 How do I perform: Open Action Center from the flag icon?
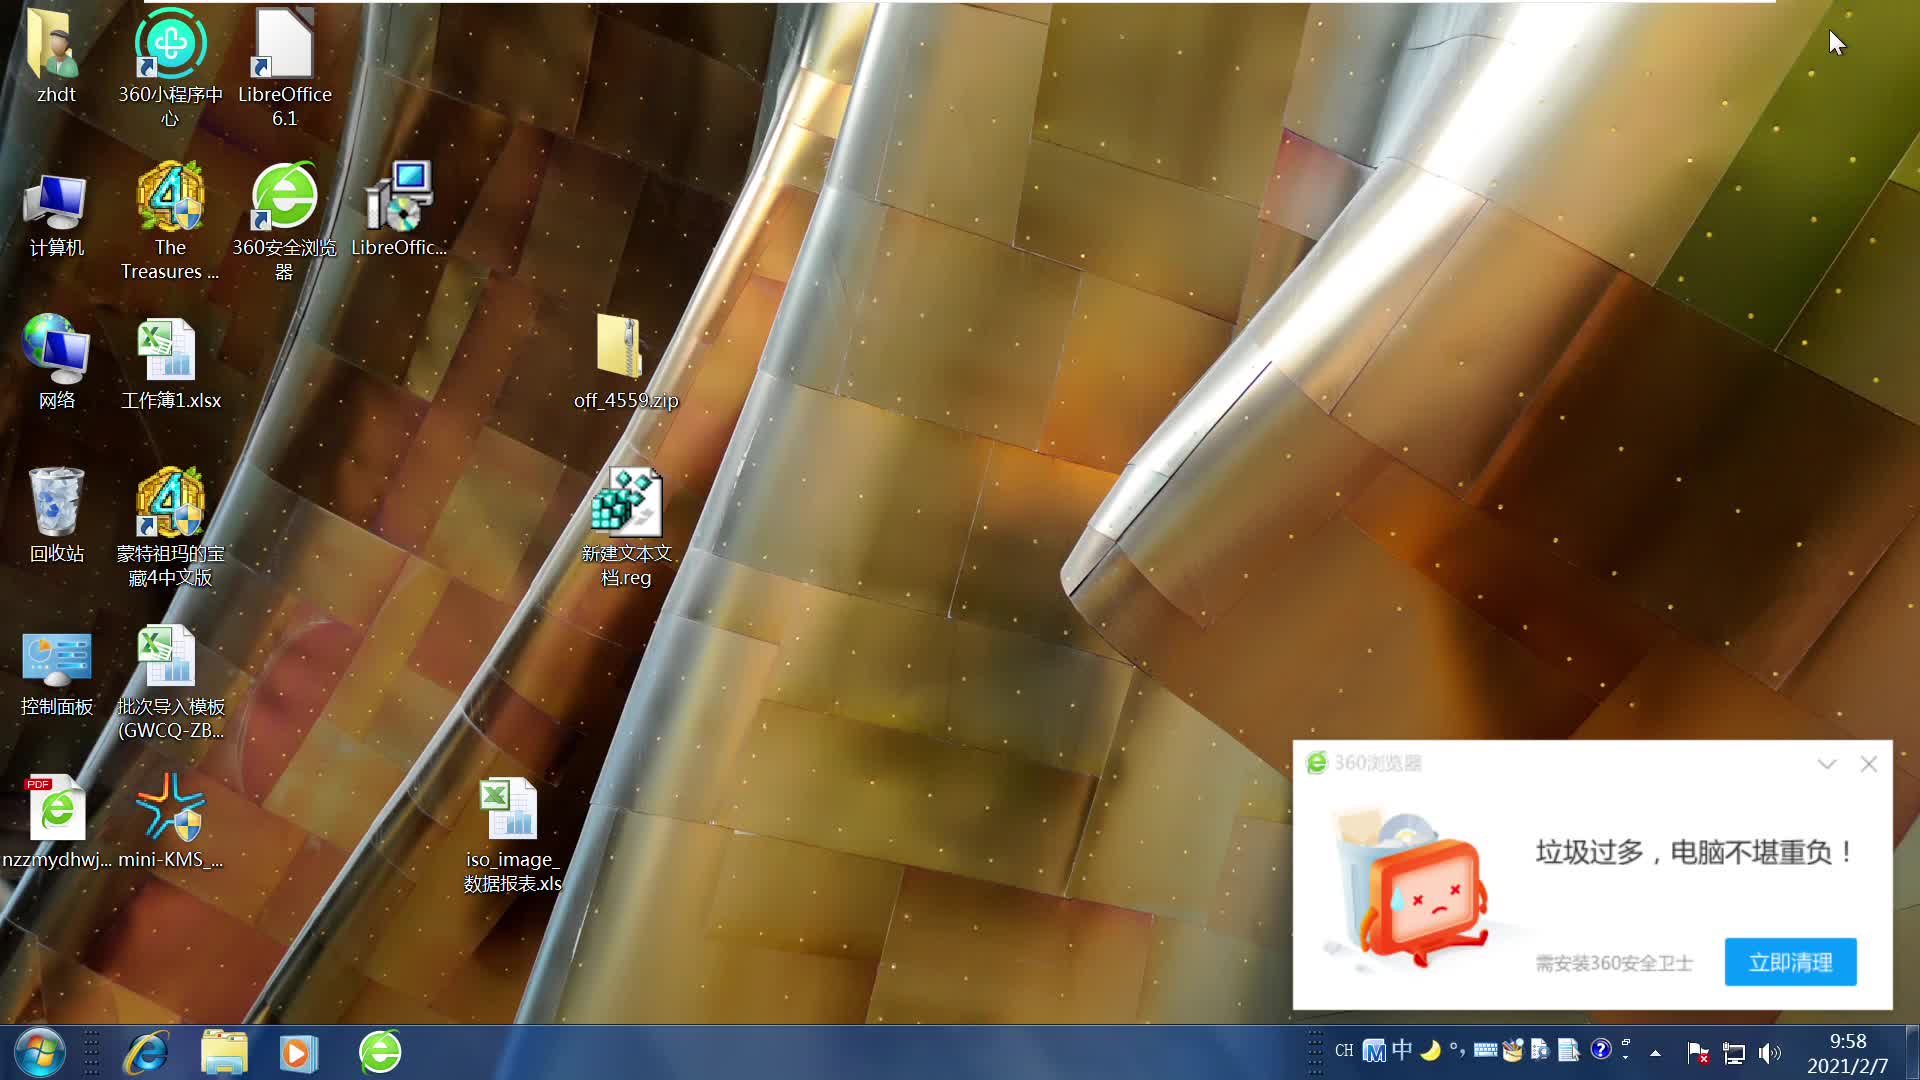pos(1698,1053)
